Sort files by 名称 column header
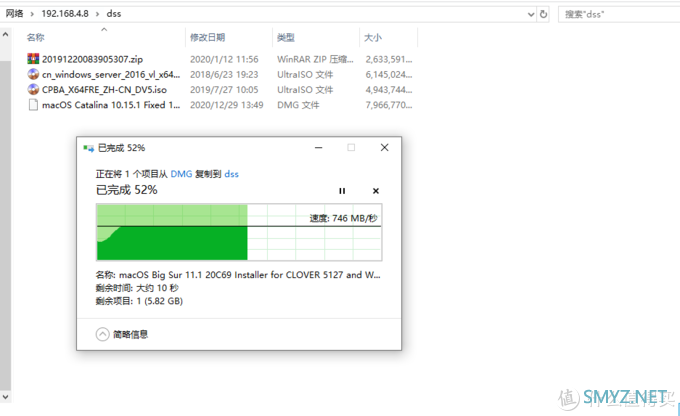The image size is (680, 416). tap(36, 37)
